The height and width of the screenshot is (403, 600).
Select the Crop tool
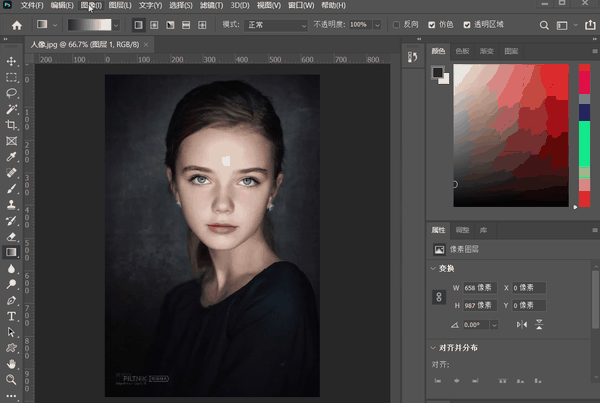click(x=11, y=125)
